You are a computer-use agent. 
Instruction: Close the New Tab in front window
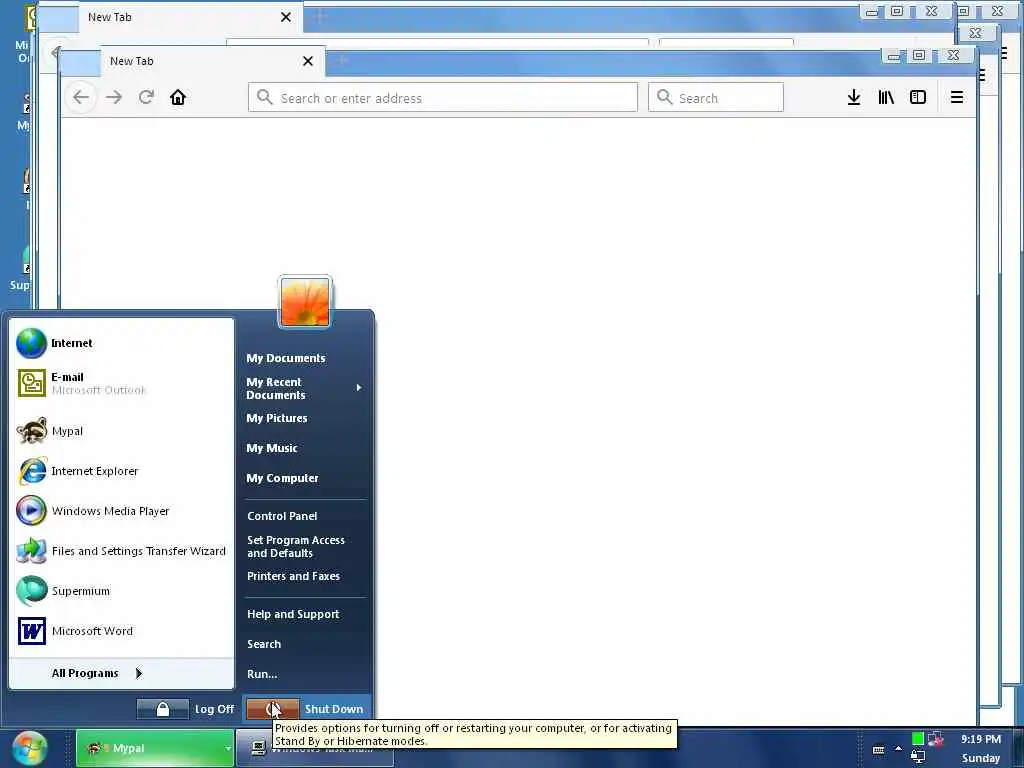tap(308, 61)
